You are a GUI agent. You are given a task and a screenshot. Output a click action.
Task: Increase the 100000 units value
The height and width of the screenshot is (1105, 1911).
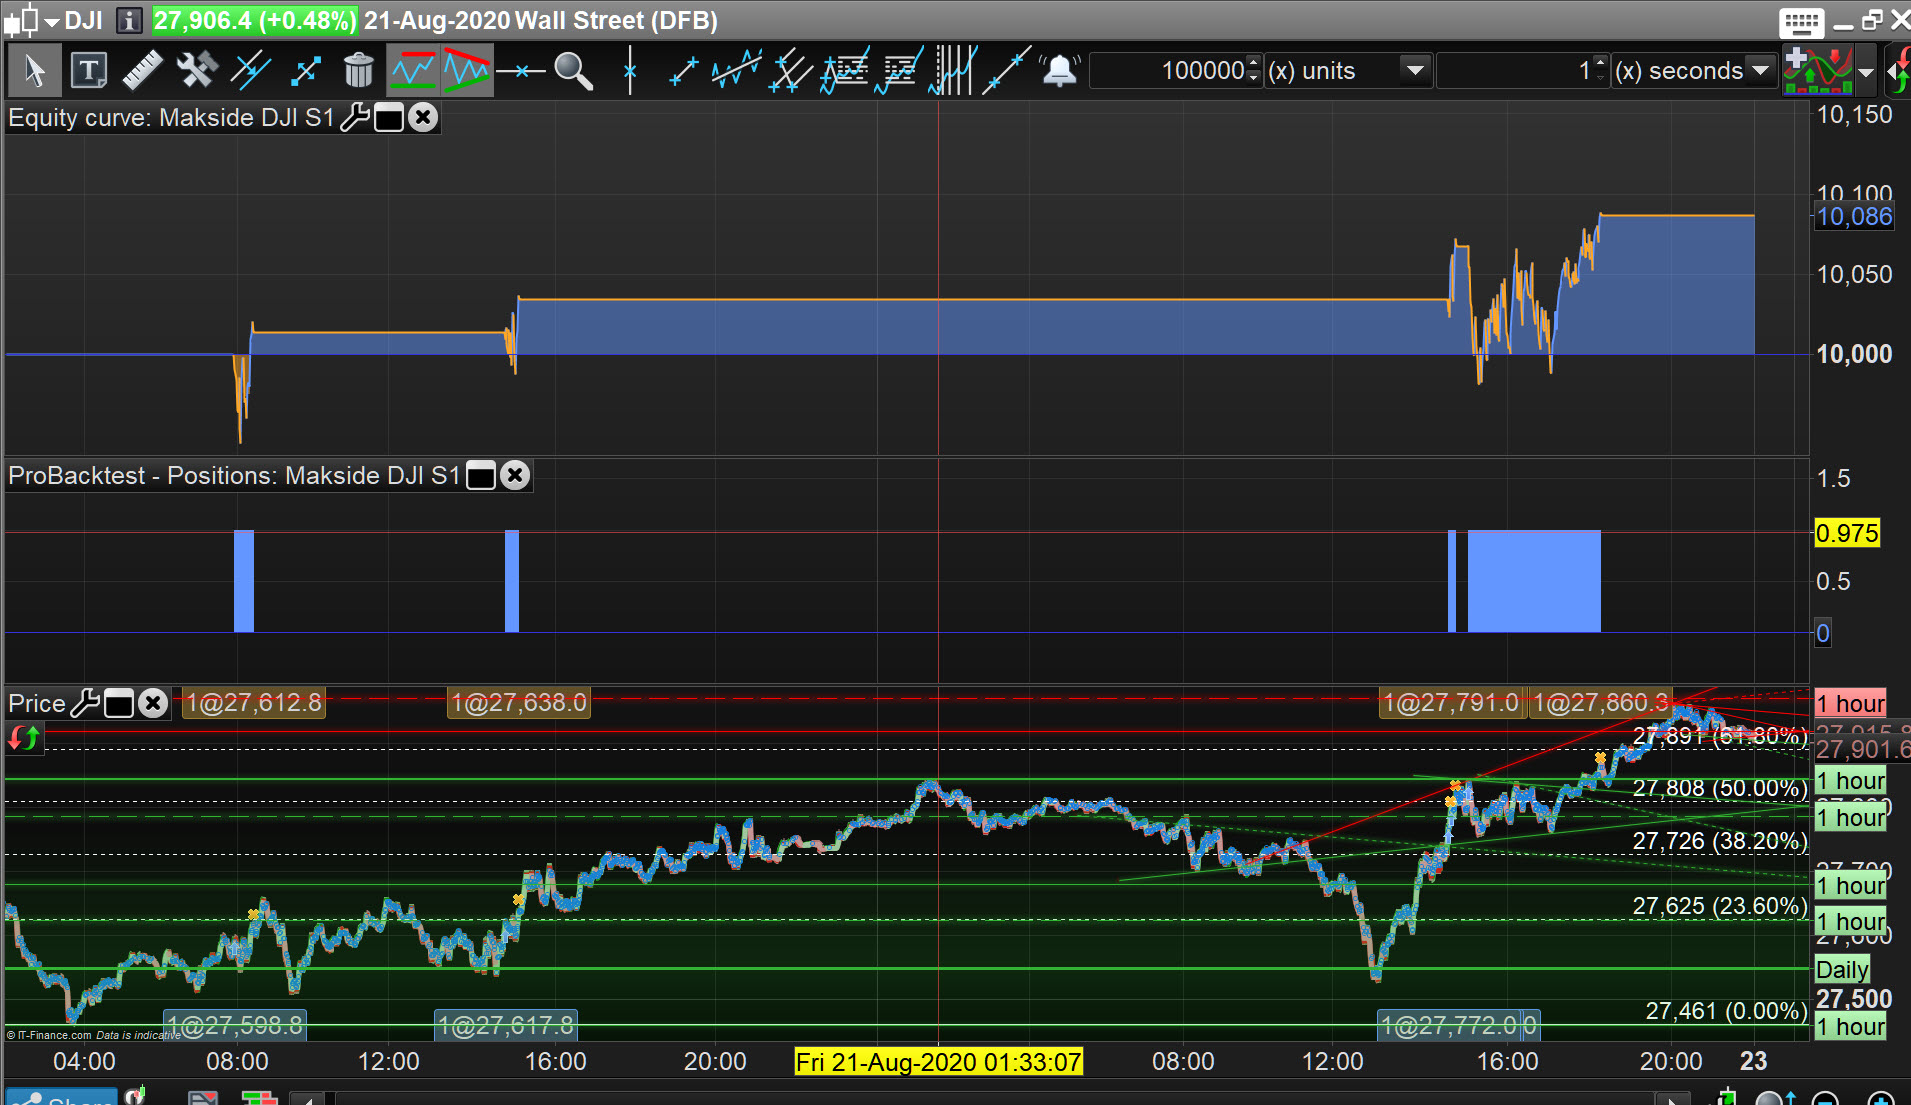[x=1255, y=62]
